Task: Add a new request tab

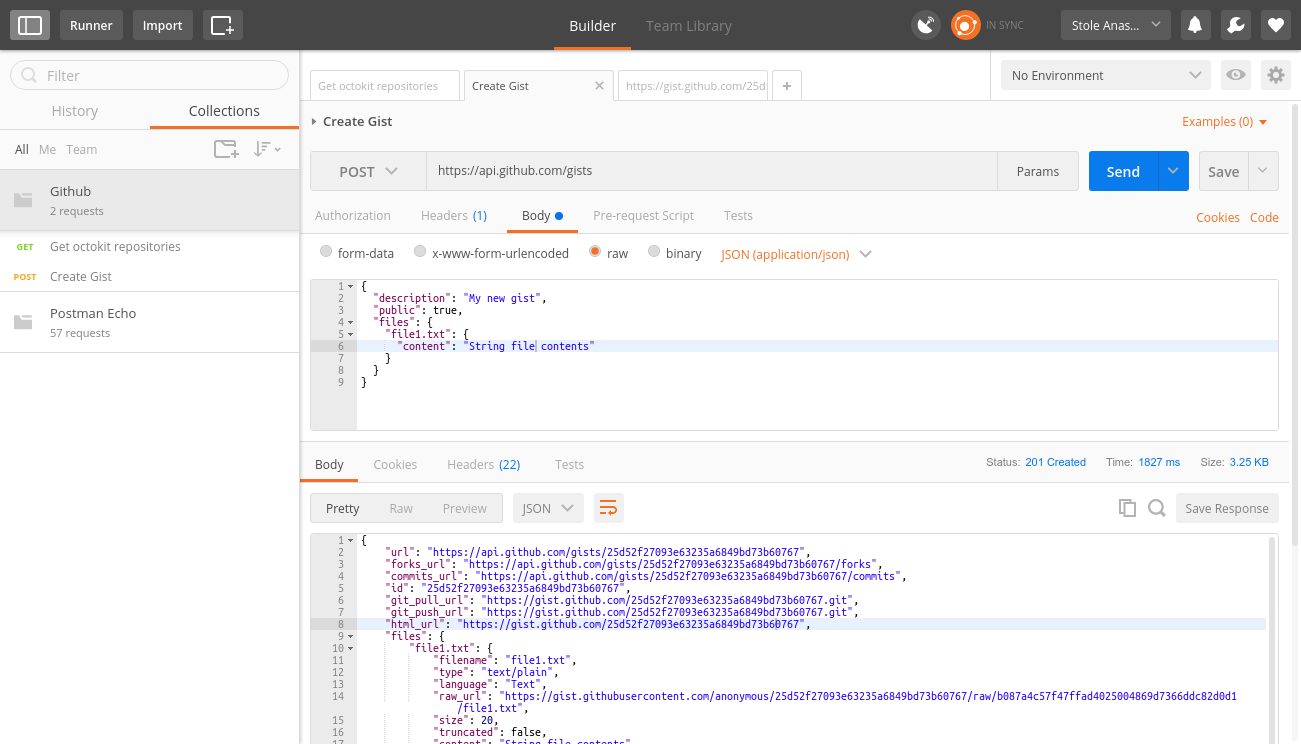Action: 787,86
